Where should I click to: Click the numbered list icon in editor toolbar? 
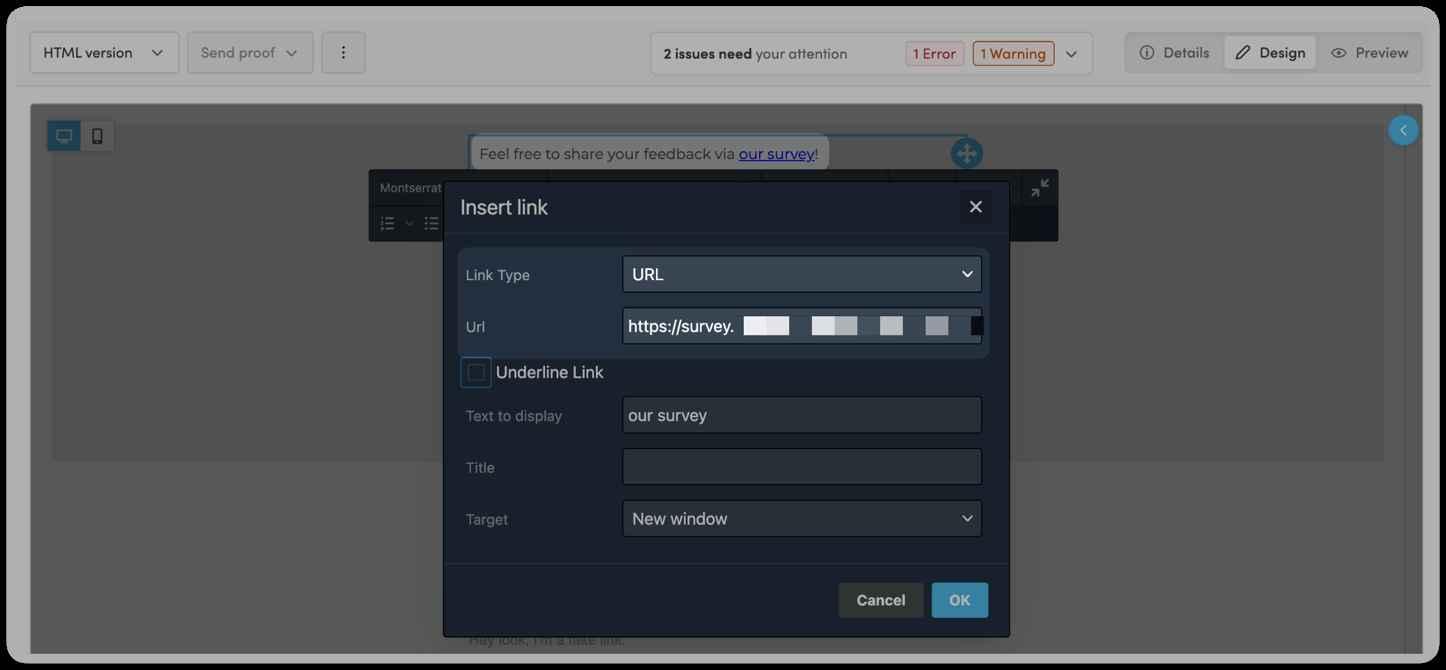pyautogui.click(x=388, y=223)
